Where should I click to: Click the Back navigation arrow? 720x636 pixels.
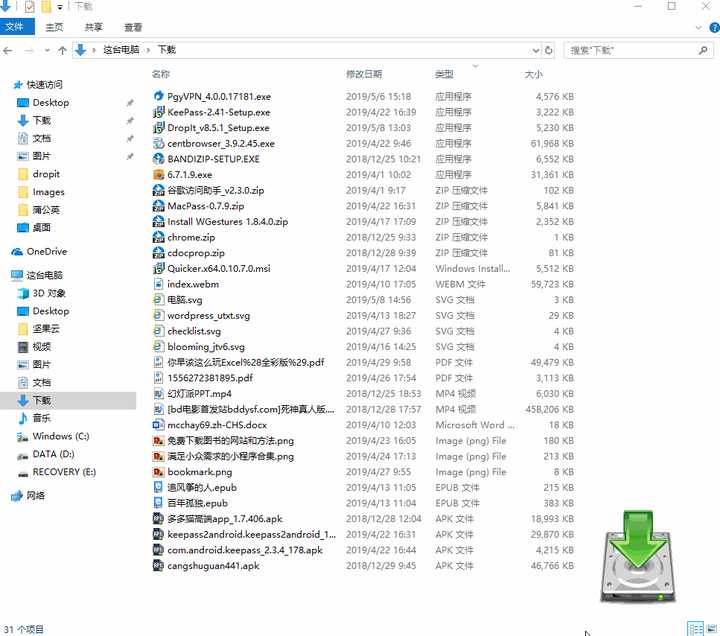pyautogui.click(x=8, y=50)
